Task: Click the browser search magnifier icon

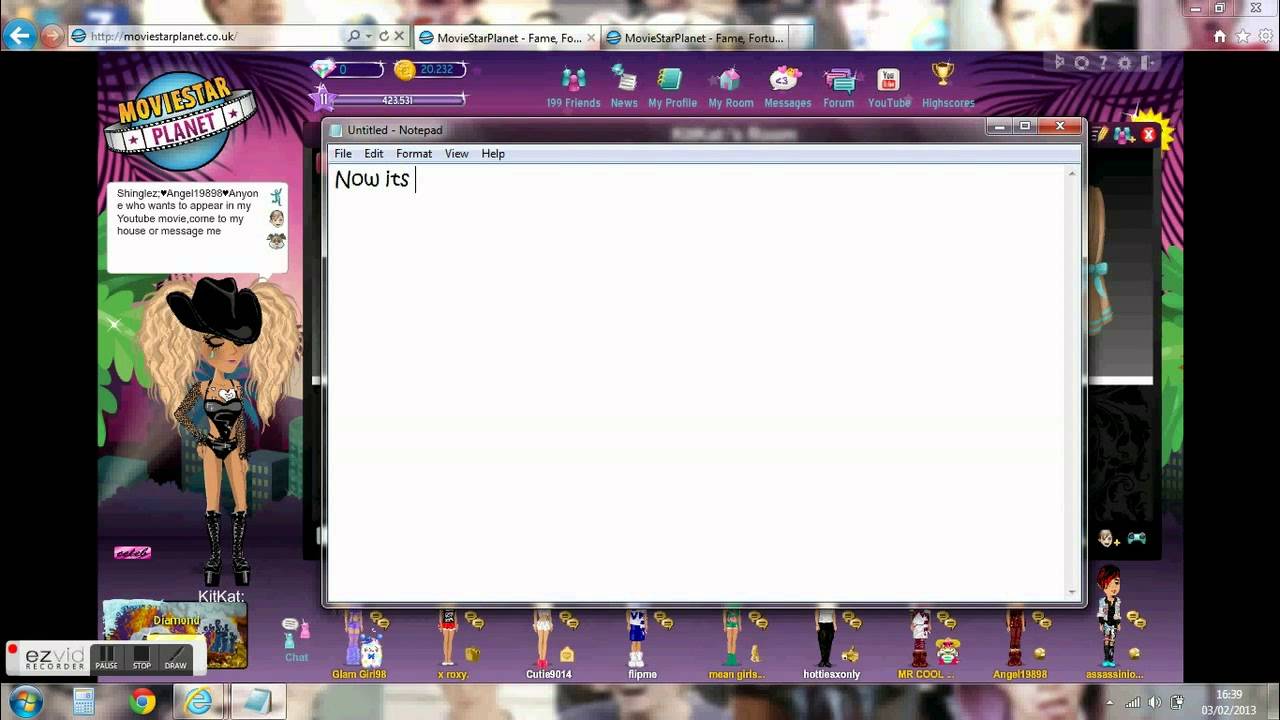Action: [354, 36]
